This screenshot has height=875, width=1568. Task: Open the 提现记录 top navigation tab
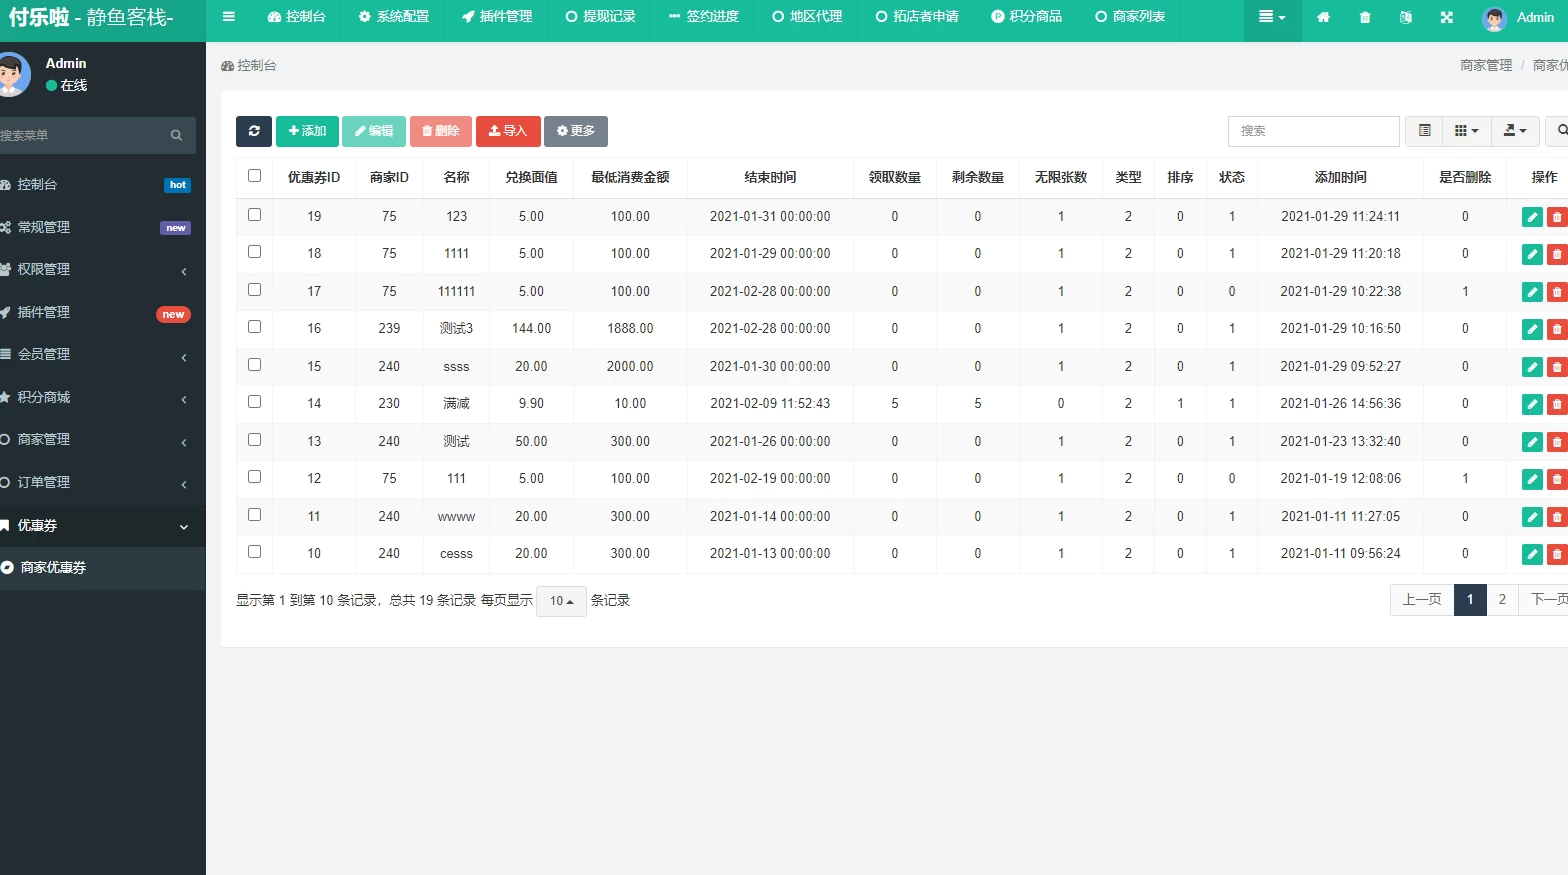pyautogui.click(x=600, y=17)
